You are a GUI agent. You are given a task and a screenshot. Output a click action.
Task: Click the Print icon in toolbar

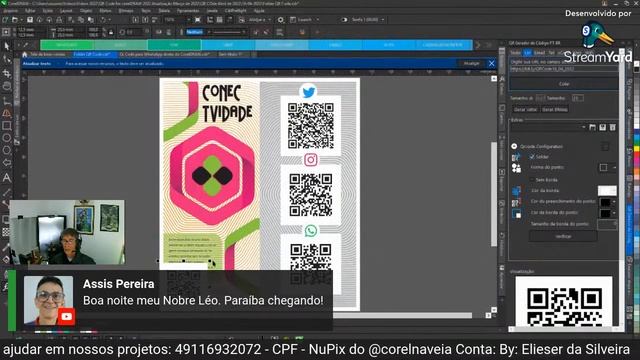(x=59, y=20)
